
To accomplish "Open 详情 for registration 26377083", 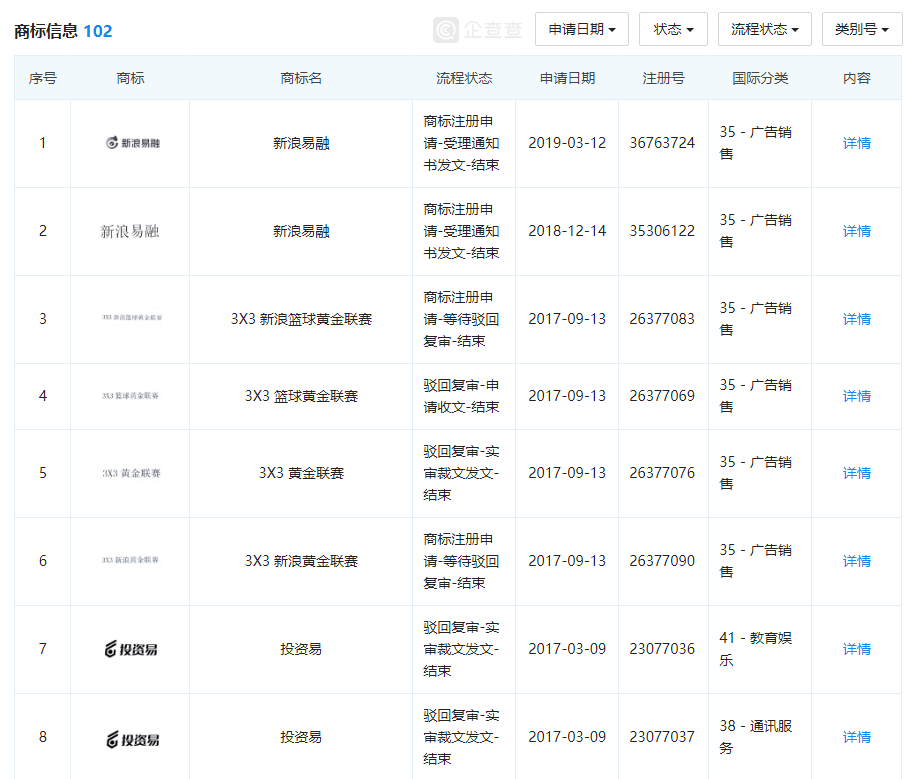I will (857, 319).
